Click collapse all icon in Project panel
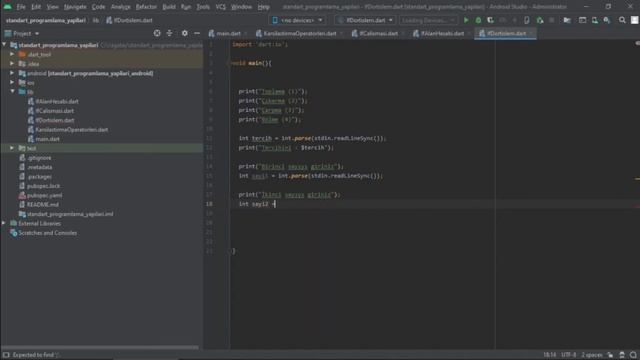This screenshot has width=640, height=360. coord(169,33)
